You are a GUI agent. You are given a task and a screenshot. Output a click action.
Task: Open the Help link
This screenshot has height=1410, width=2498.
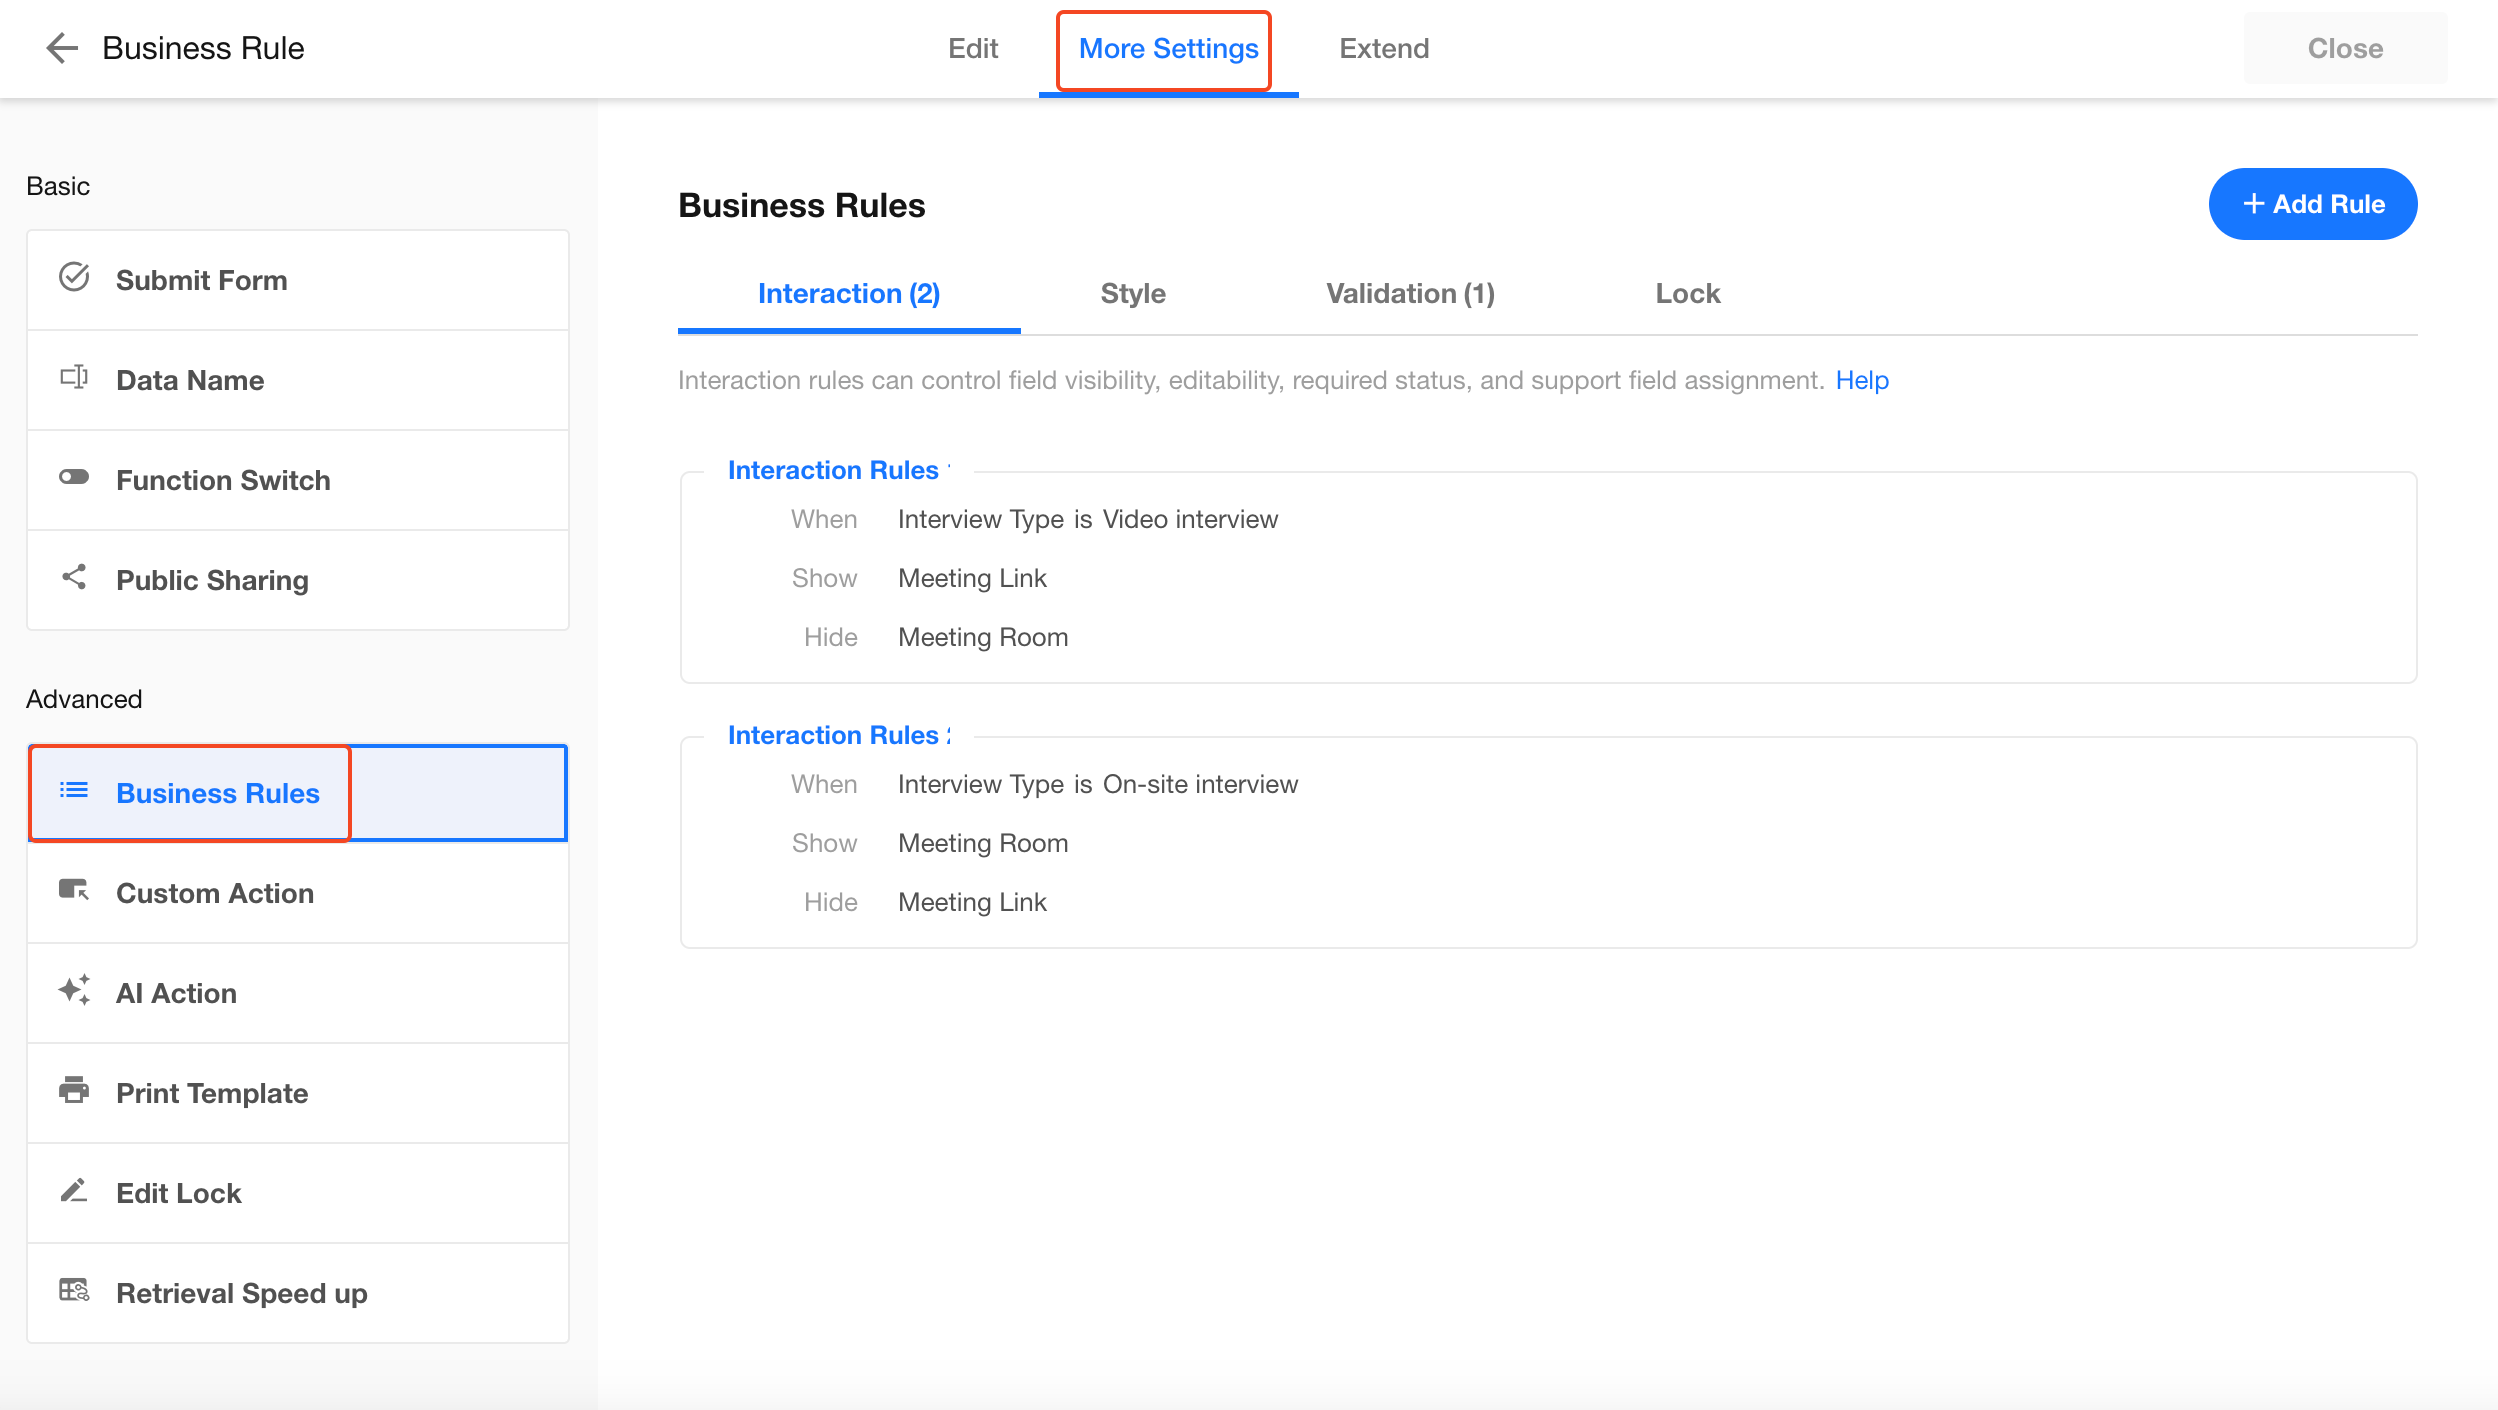pos(1861,381)
